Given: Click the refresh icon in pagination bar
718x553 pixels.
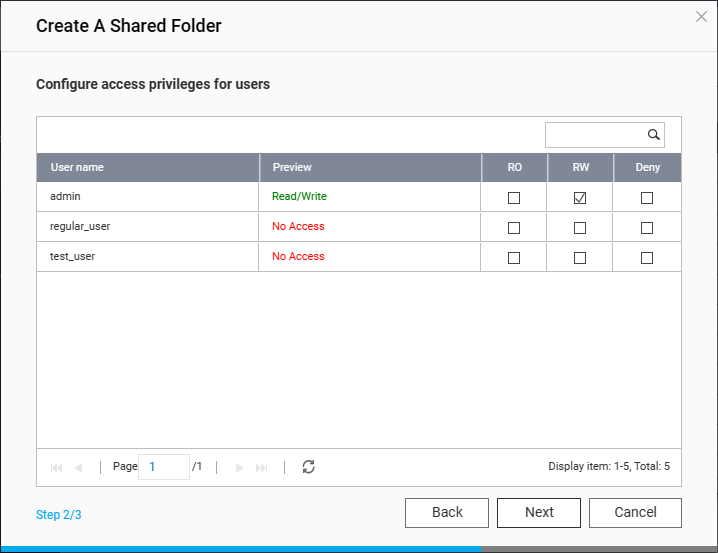Looking at the screenshot, I should (x=308, y=467).
